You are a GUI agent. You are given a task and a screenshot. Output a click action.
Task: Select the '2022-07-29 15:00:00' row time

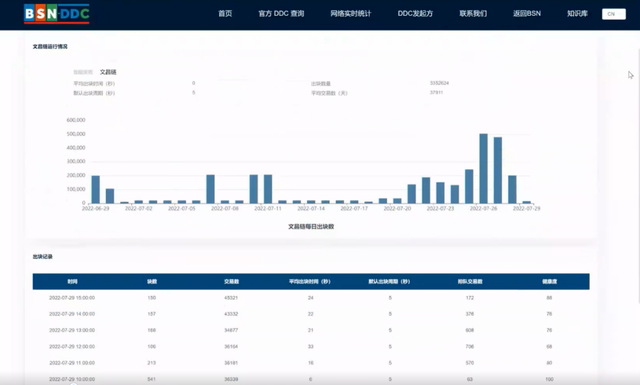[x=72, y=298]
